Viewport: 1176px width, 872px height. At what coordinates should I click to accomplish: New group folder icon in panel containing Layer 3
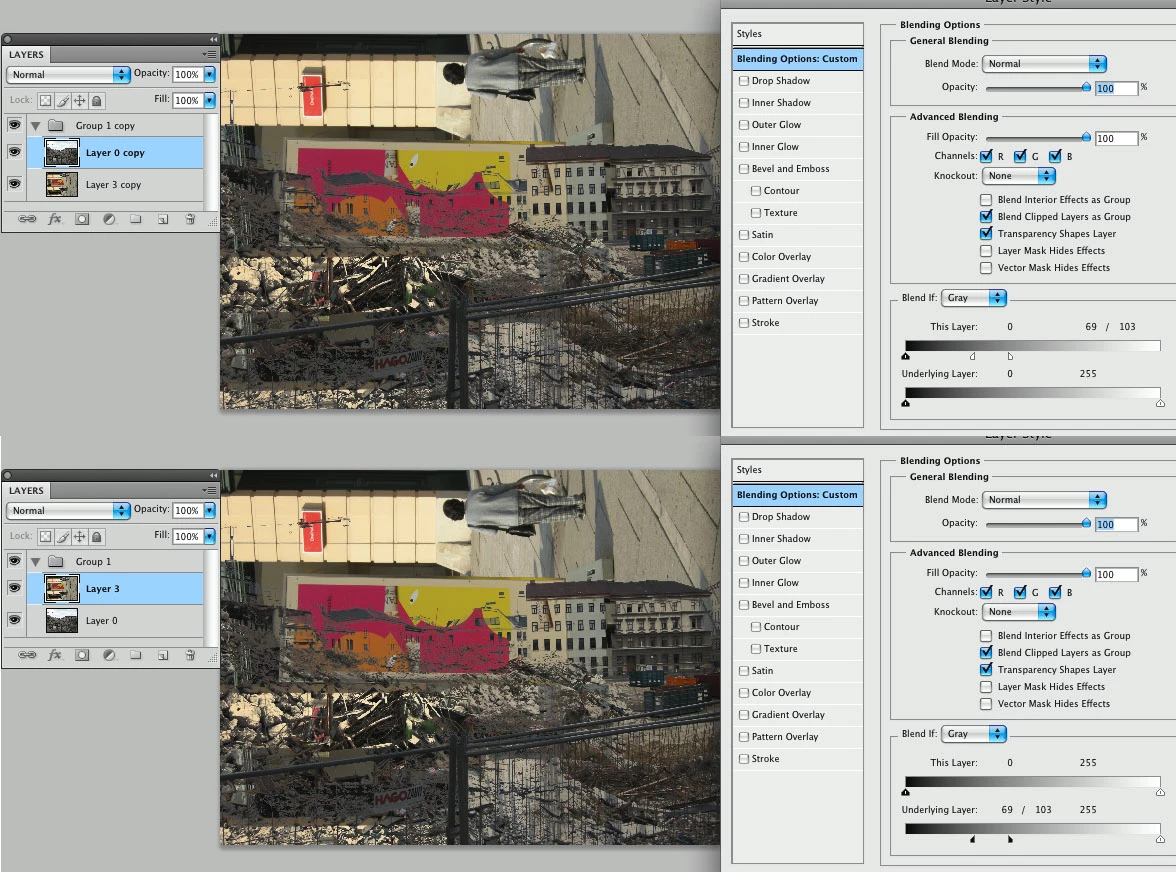[136, 655]
